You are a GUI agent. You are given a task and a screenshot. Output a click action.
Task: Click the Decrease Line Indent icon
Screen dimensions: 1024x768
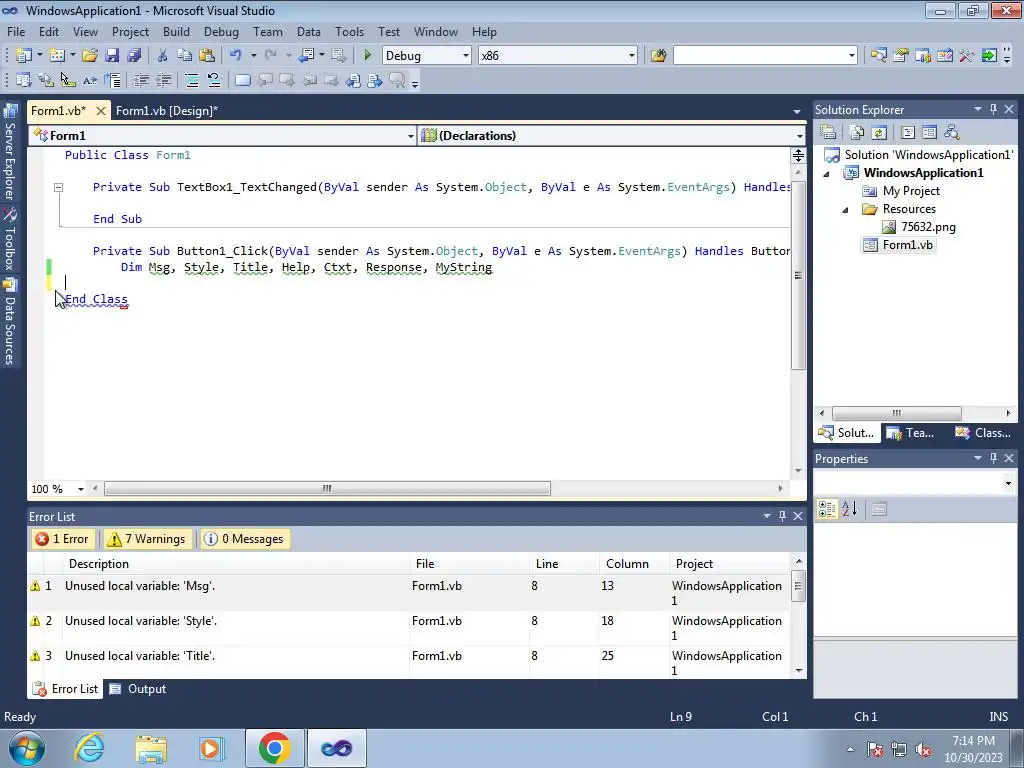pos(141,80)
